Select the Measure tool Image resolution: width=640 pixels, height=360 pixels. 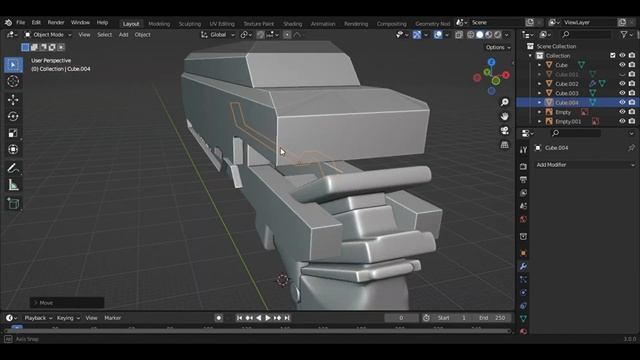(x=13, y=185)
